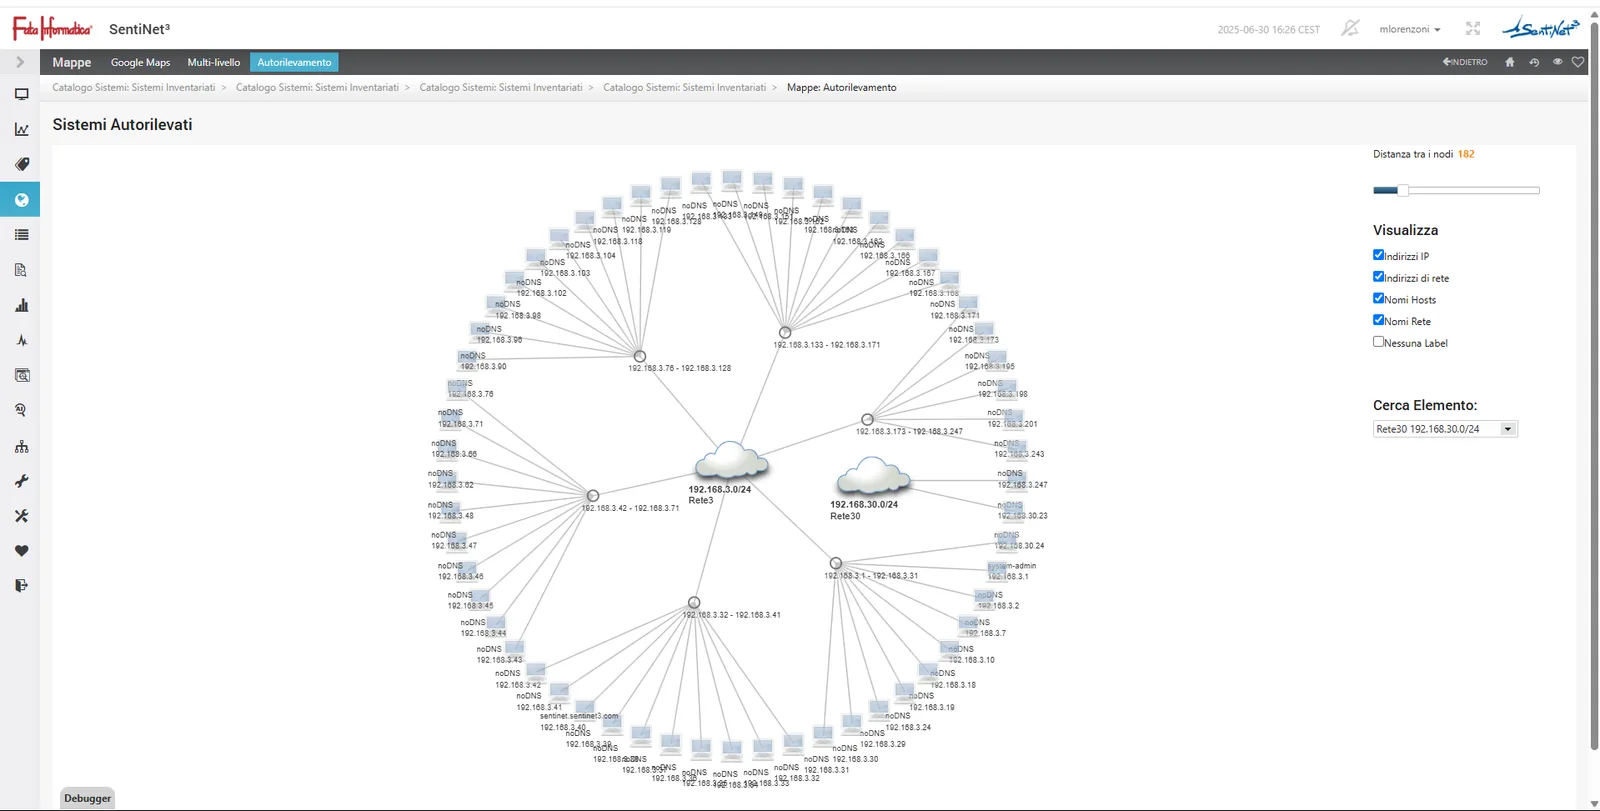Image resolution: width=1600 pixels, height=811 pixels.
Task: Open the heart icon in the left sidebar
Action: click(x=21, y=551)
